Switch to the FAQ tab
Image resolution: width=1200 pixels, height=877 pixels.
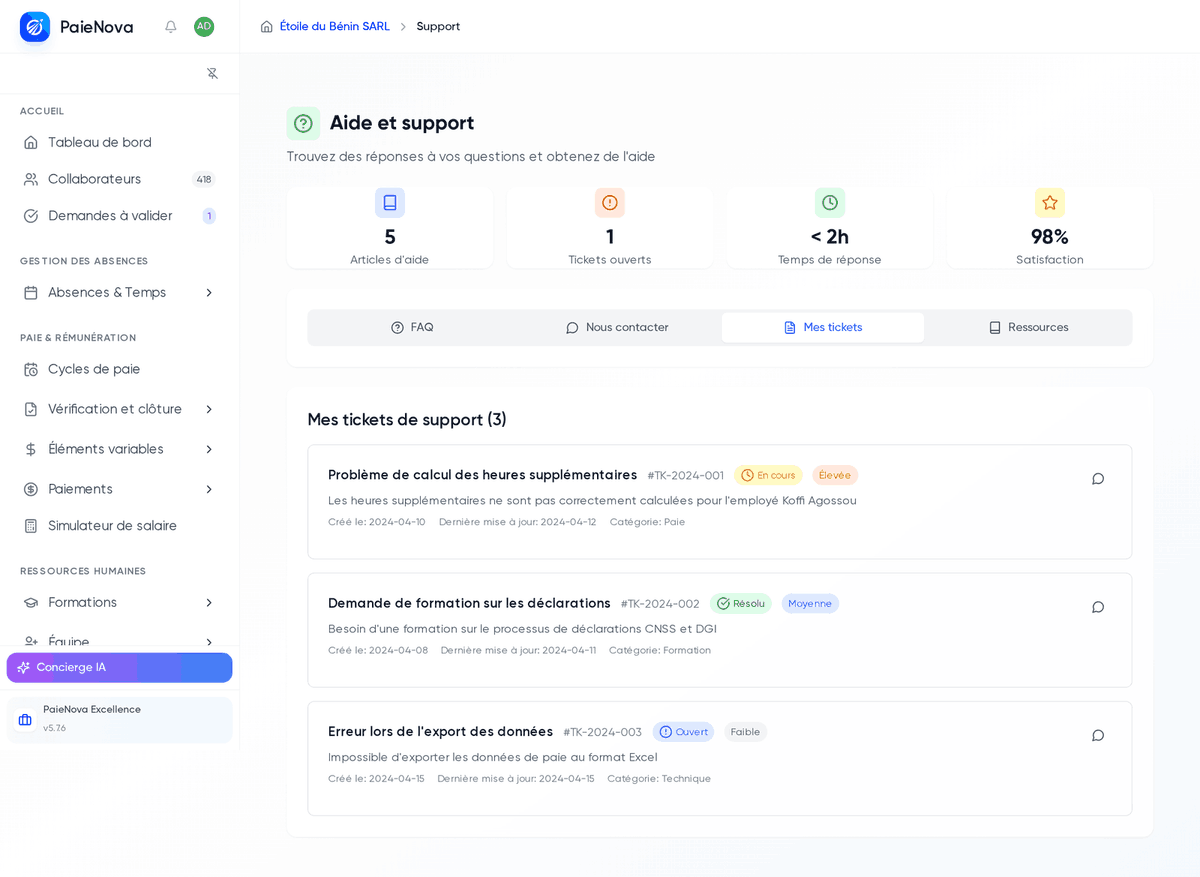412,328
